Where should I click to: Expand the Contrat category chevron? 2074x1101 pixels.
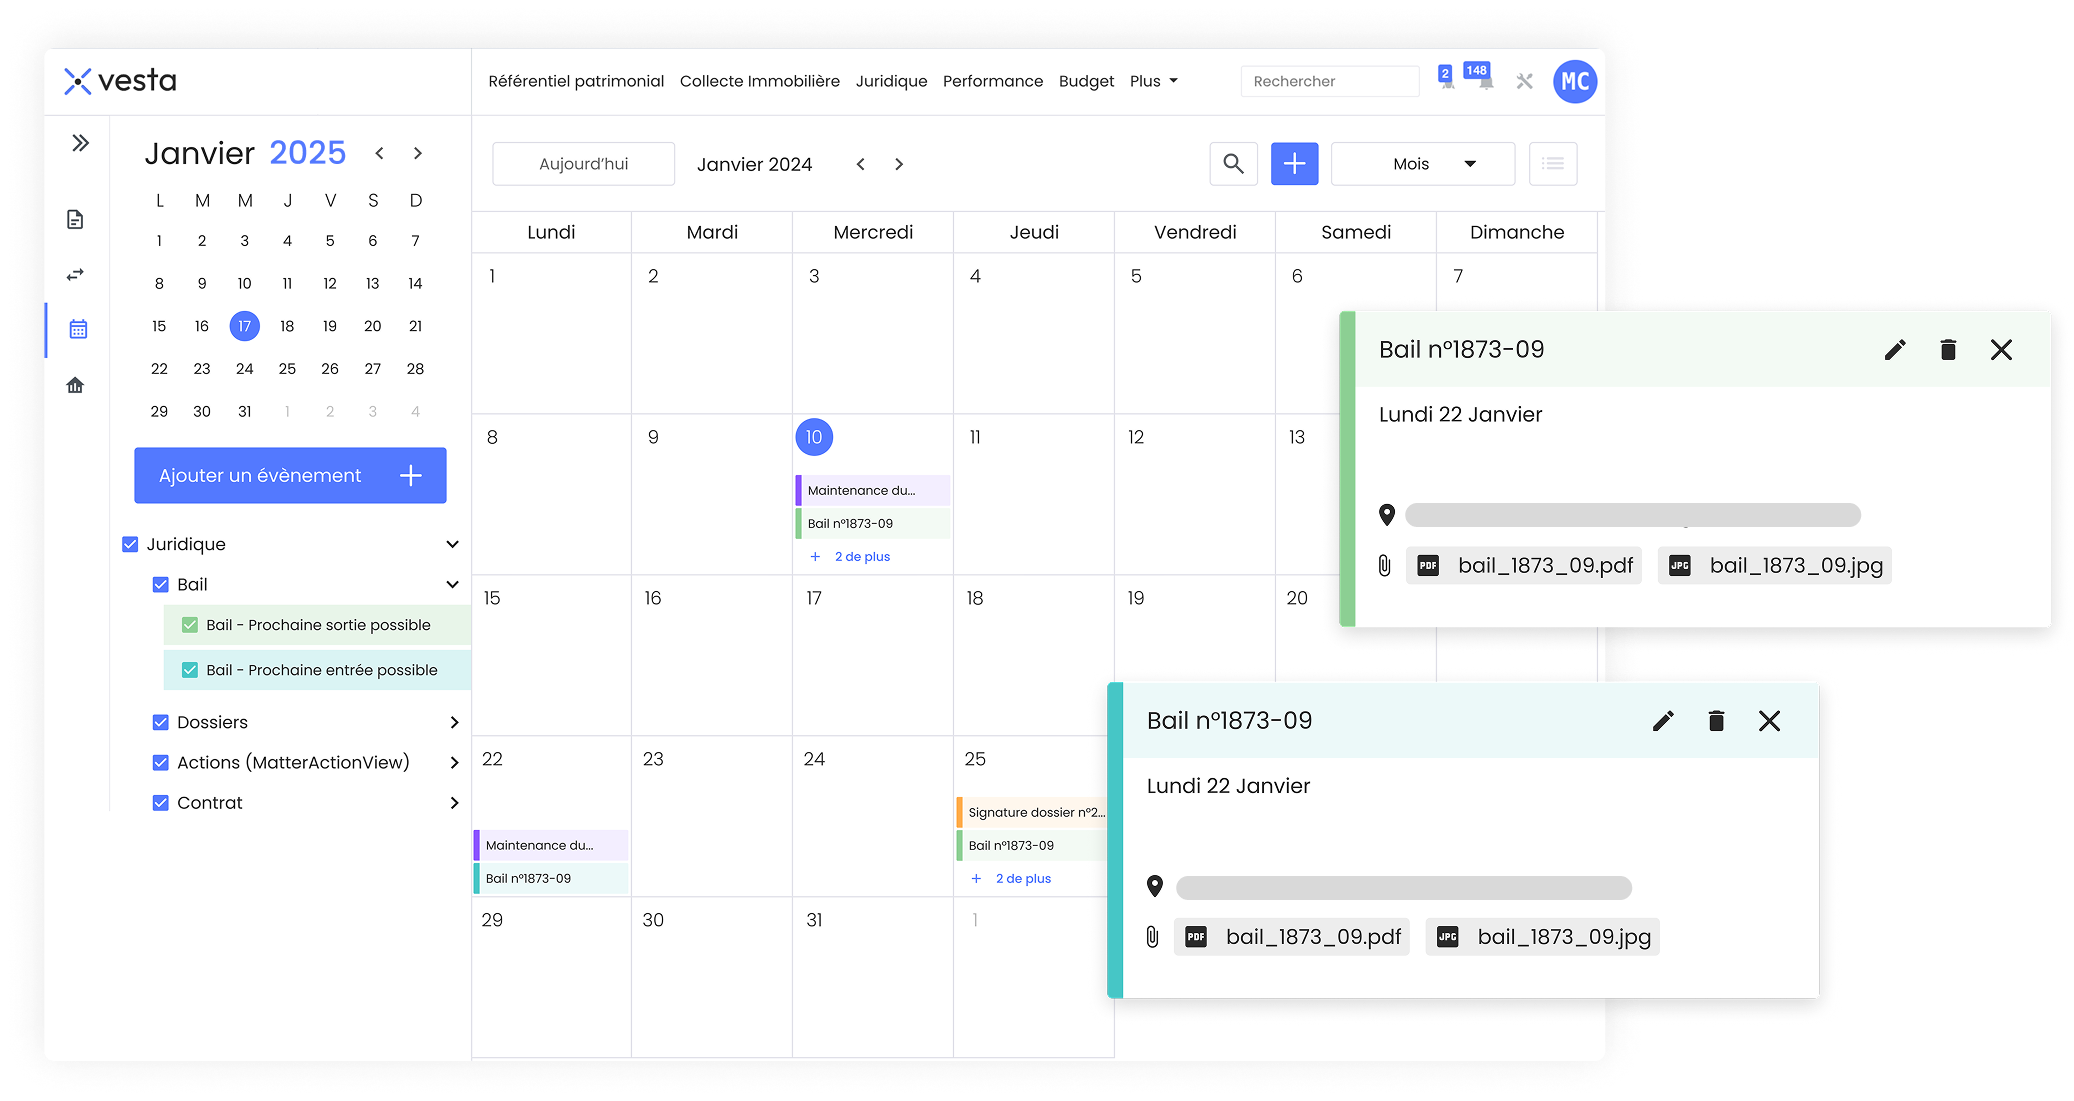[x=454, y=803]
